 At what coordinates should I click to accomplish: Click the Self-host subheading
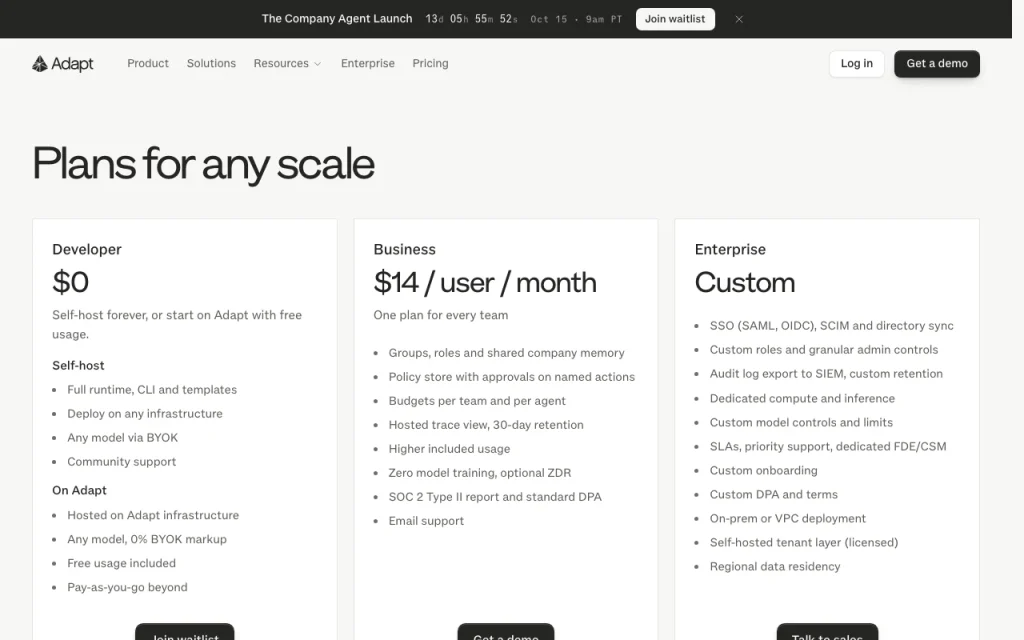[78, 366]
